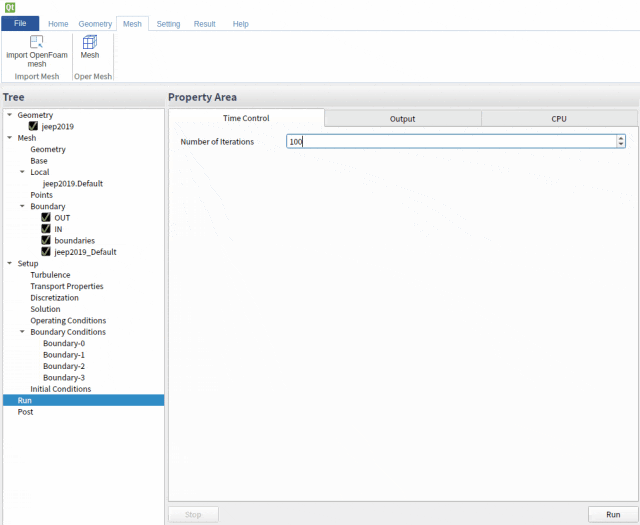
Task: Select the Solution tree item
Action: tap(45, 309)
